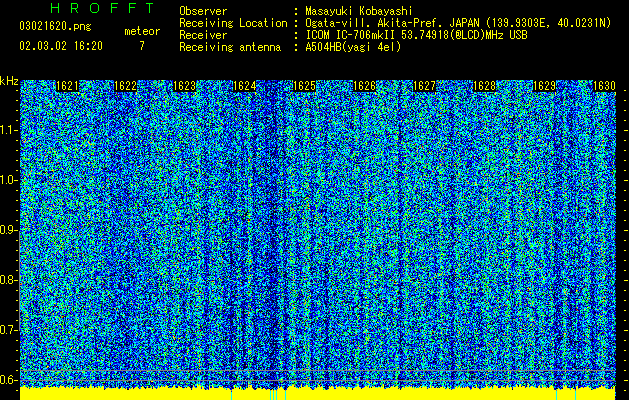Click the 1628 time marker

(x=485, y=86)
